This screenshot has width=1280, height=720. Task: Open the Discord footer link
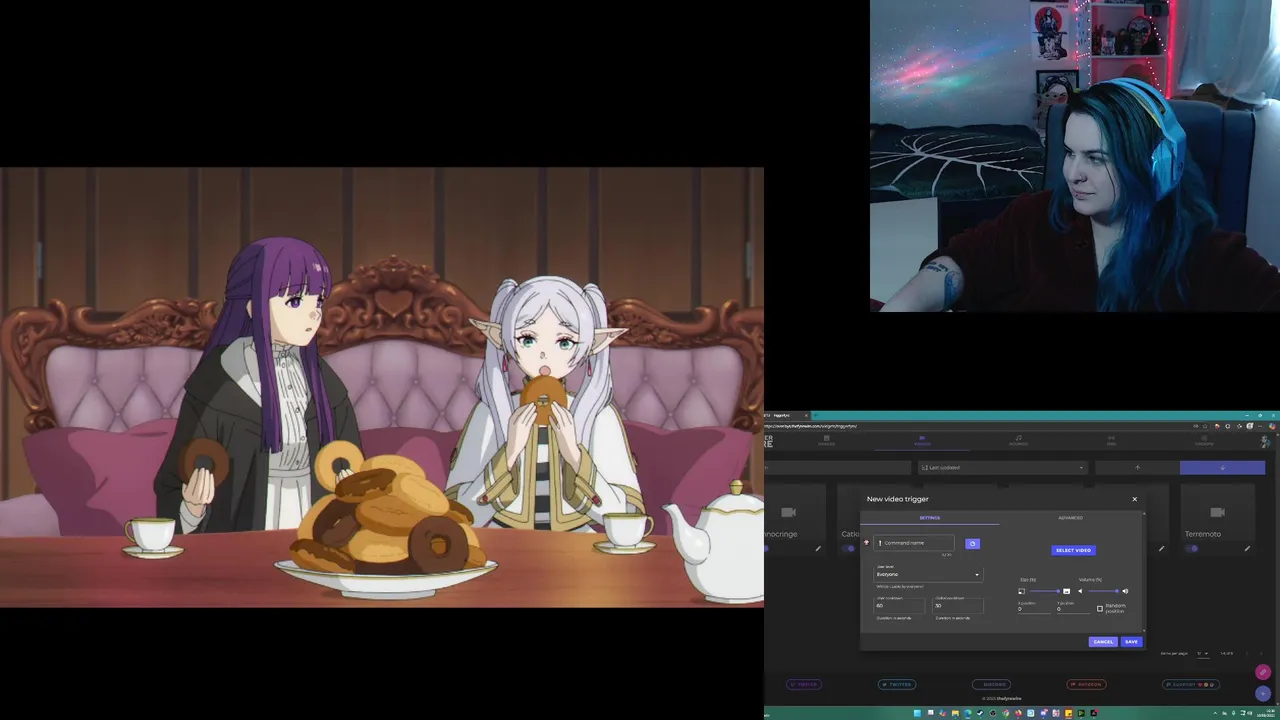[x=992, y=684]
